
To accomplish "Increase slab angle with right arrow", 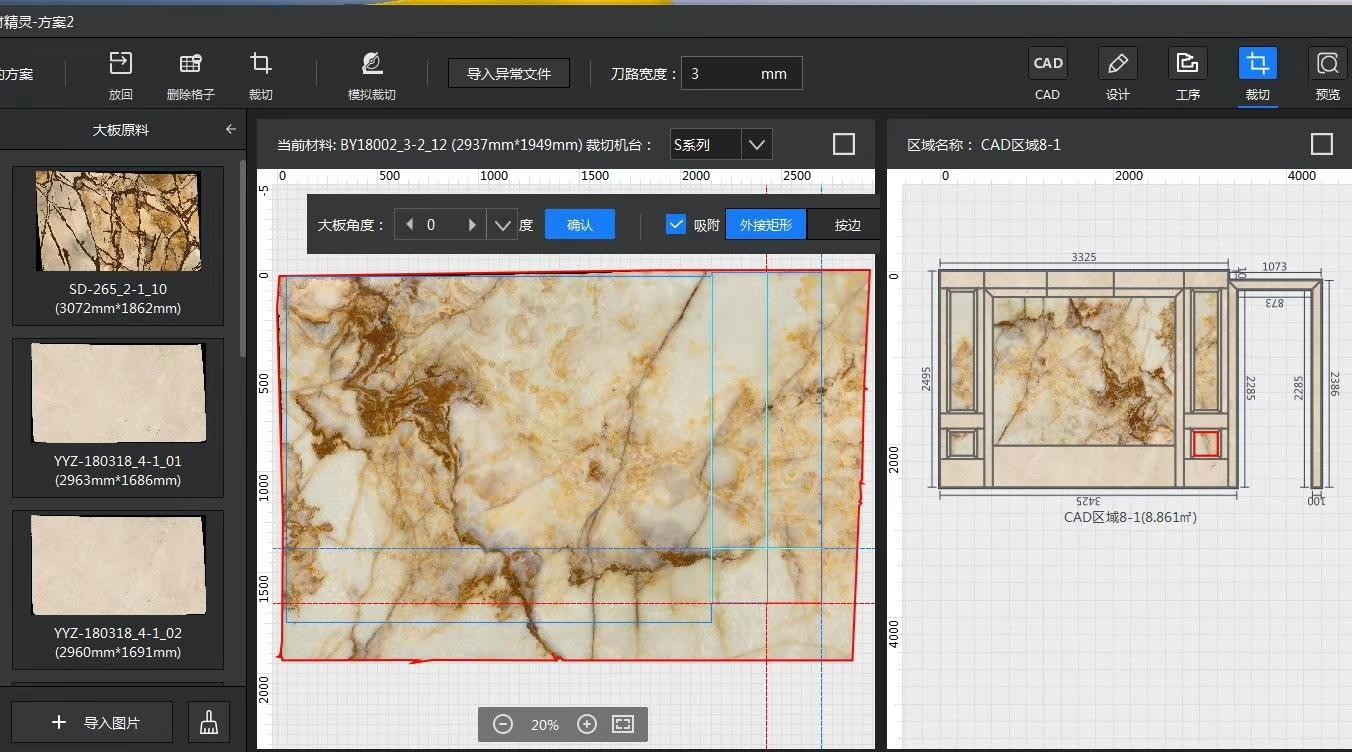I will point(472,225).
